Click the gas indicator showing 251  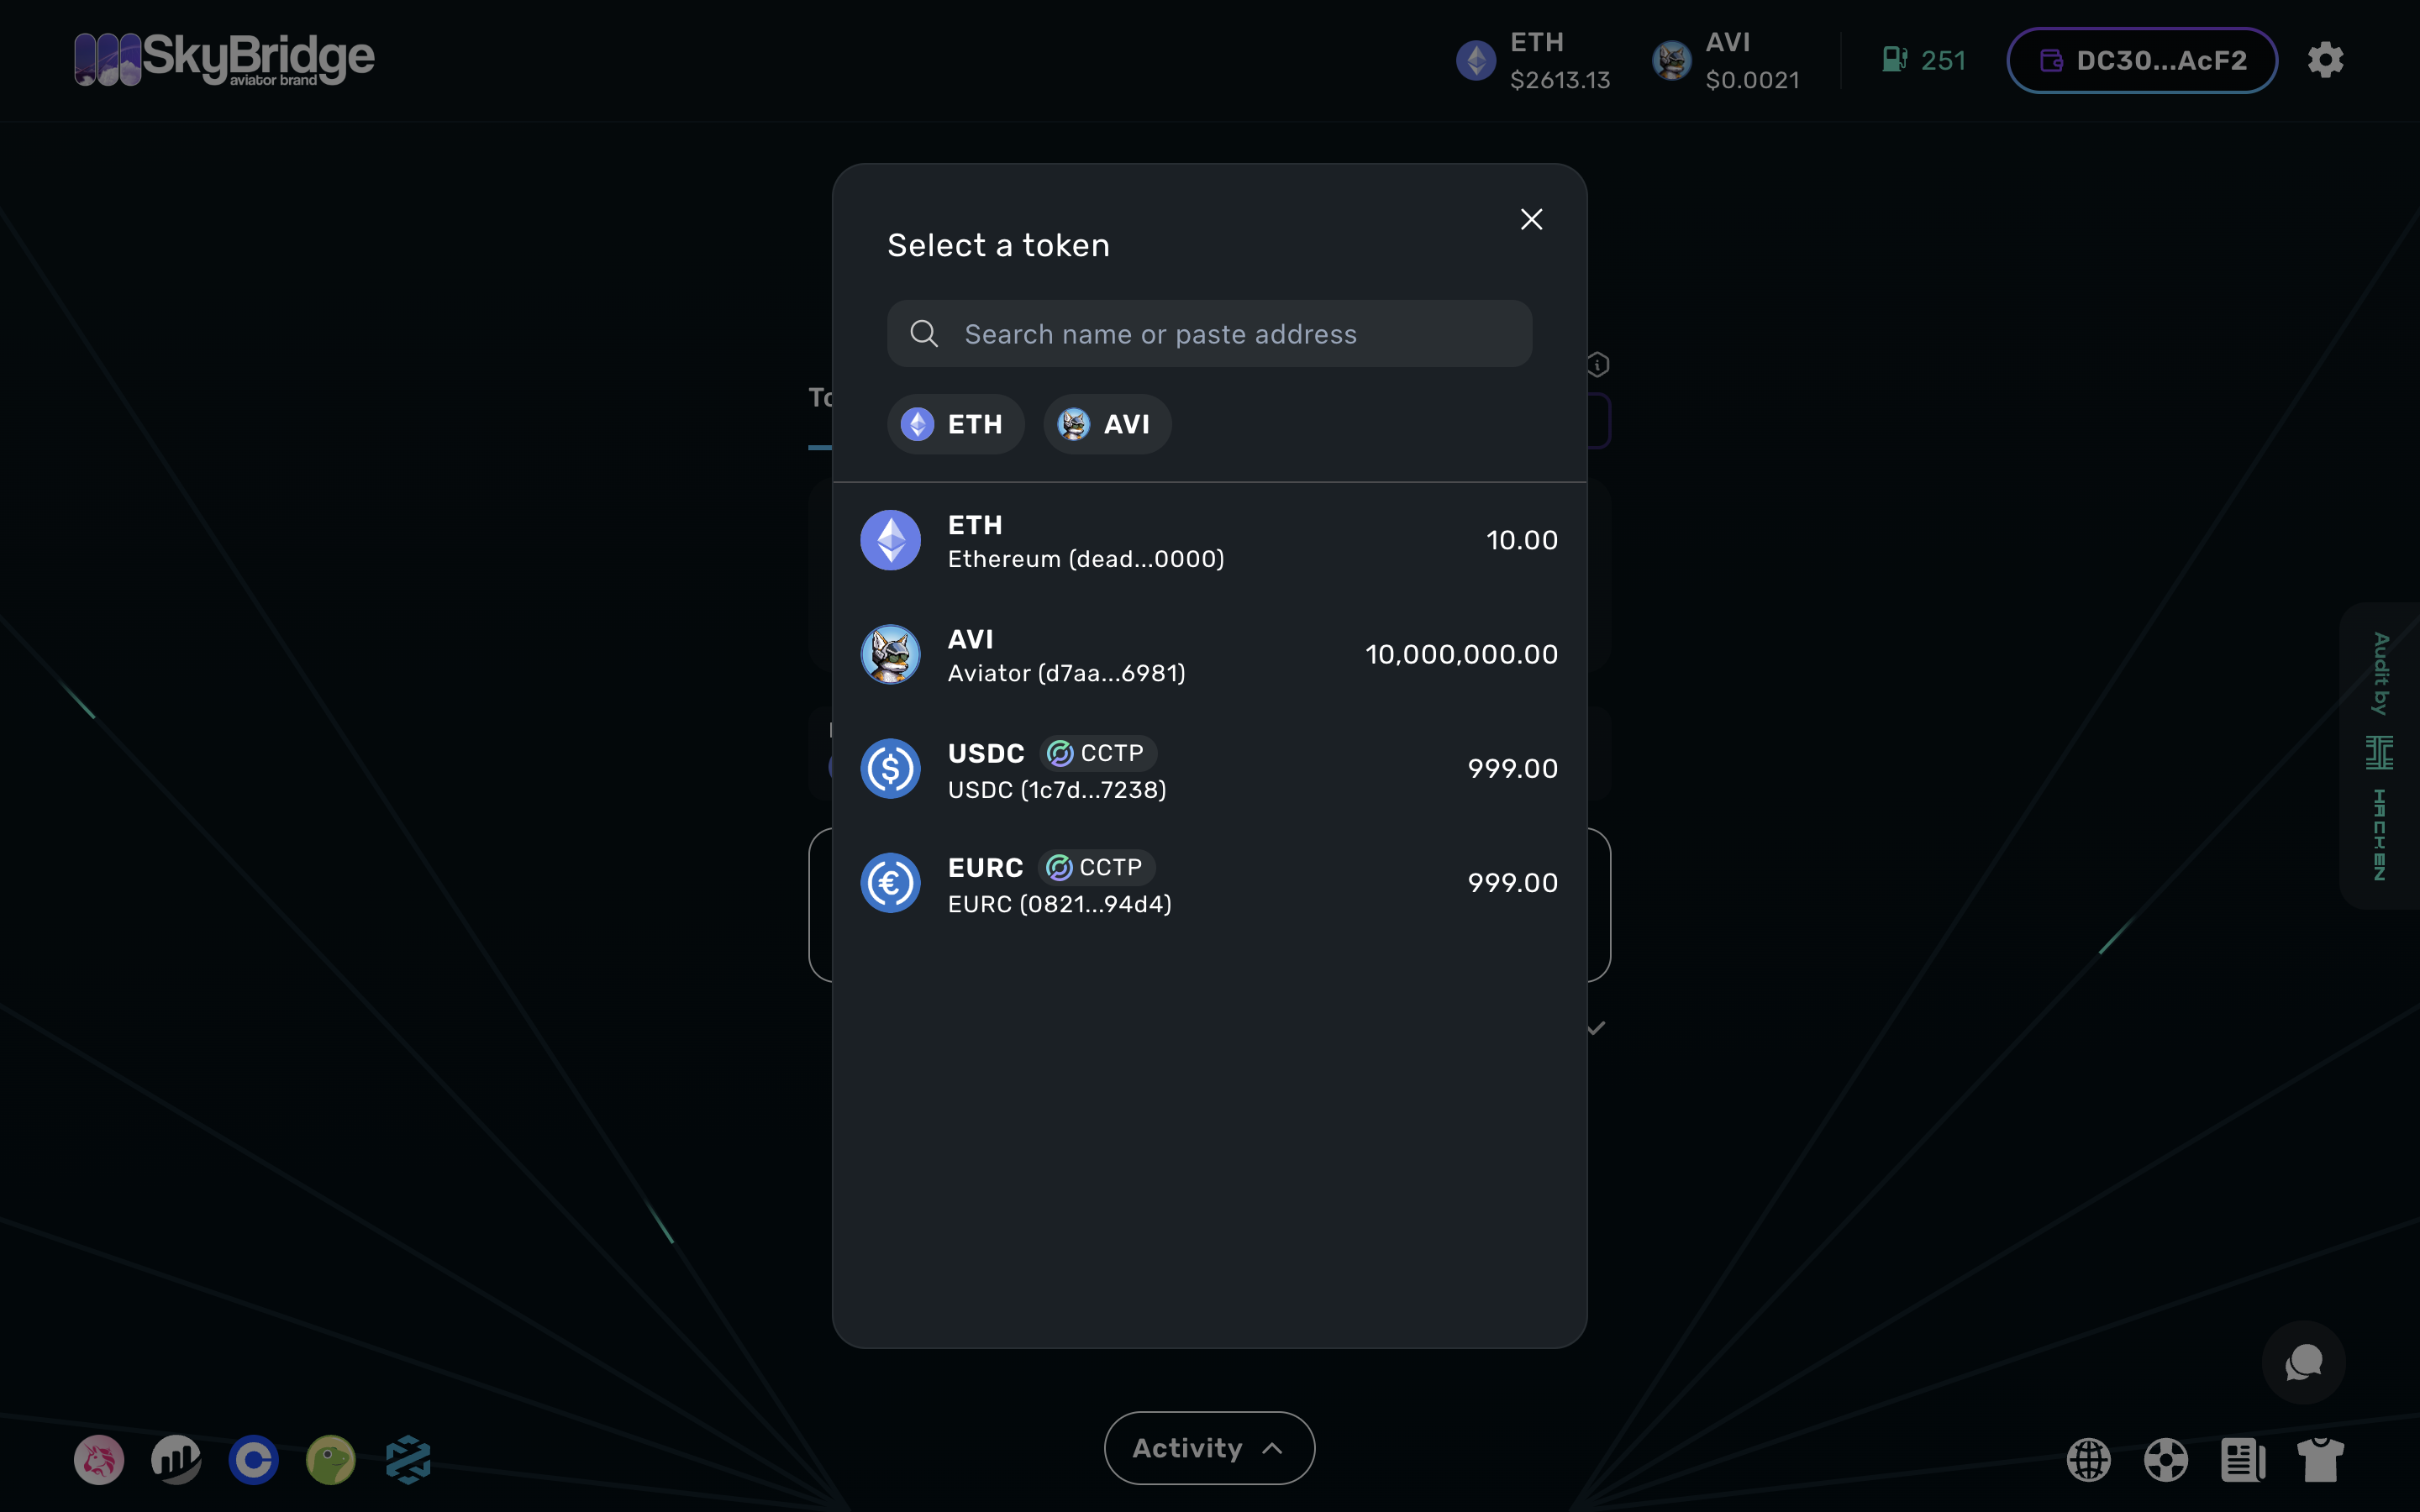coord(1922,59)
